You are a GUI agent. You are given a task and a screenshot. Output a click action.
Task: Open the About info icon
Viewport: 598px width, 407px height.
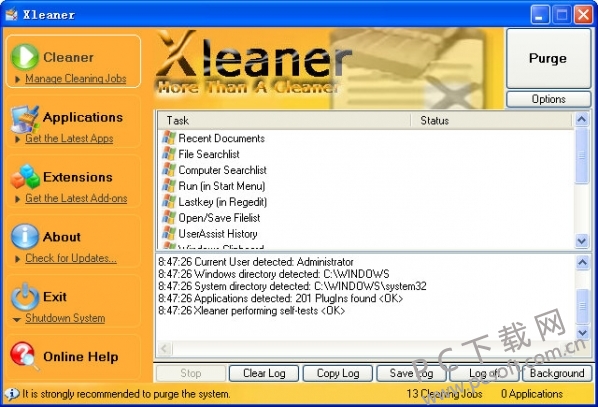[25, 236]
